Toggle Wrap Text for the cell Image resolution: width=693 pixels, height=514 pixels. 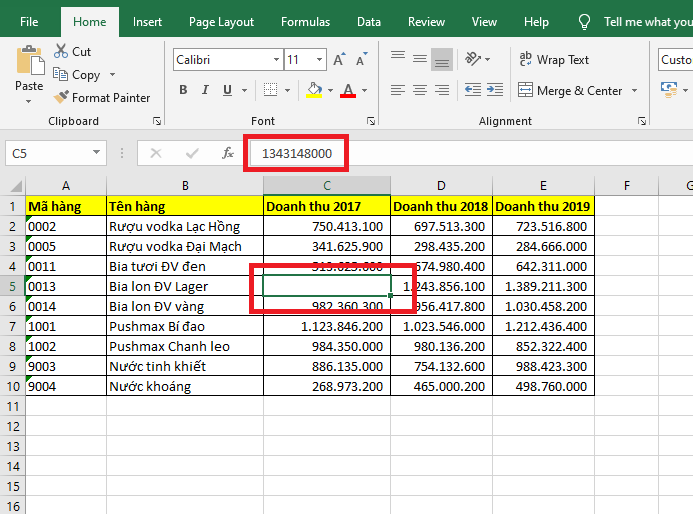pos(553,60)
